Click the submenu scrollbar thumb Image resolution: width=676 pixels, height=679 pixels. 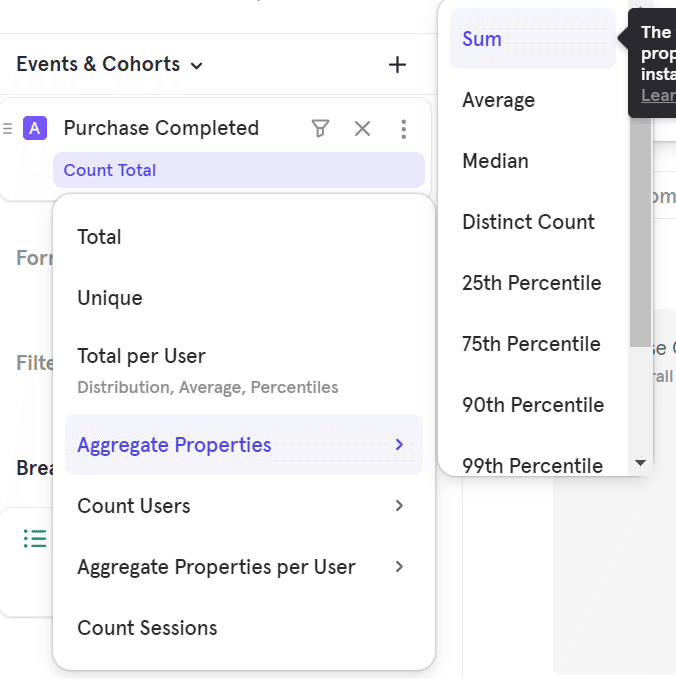coord(640,232)
